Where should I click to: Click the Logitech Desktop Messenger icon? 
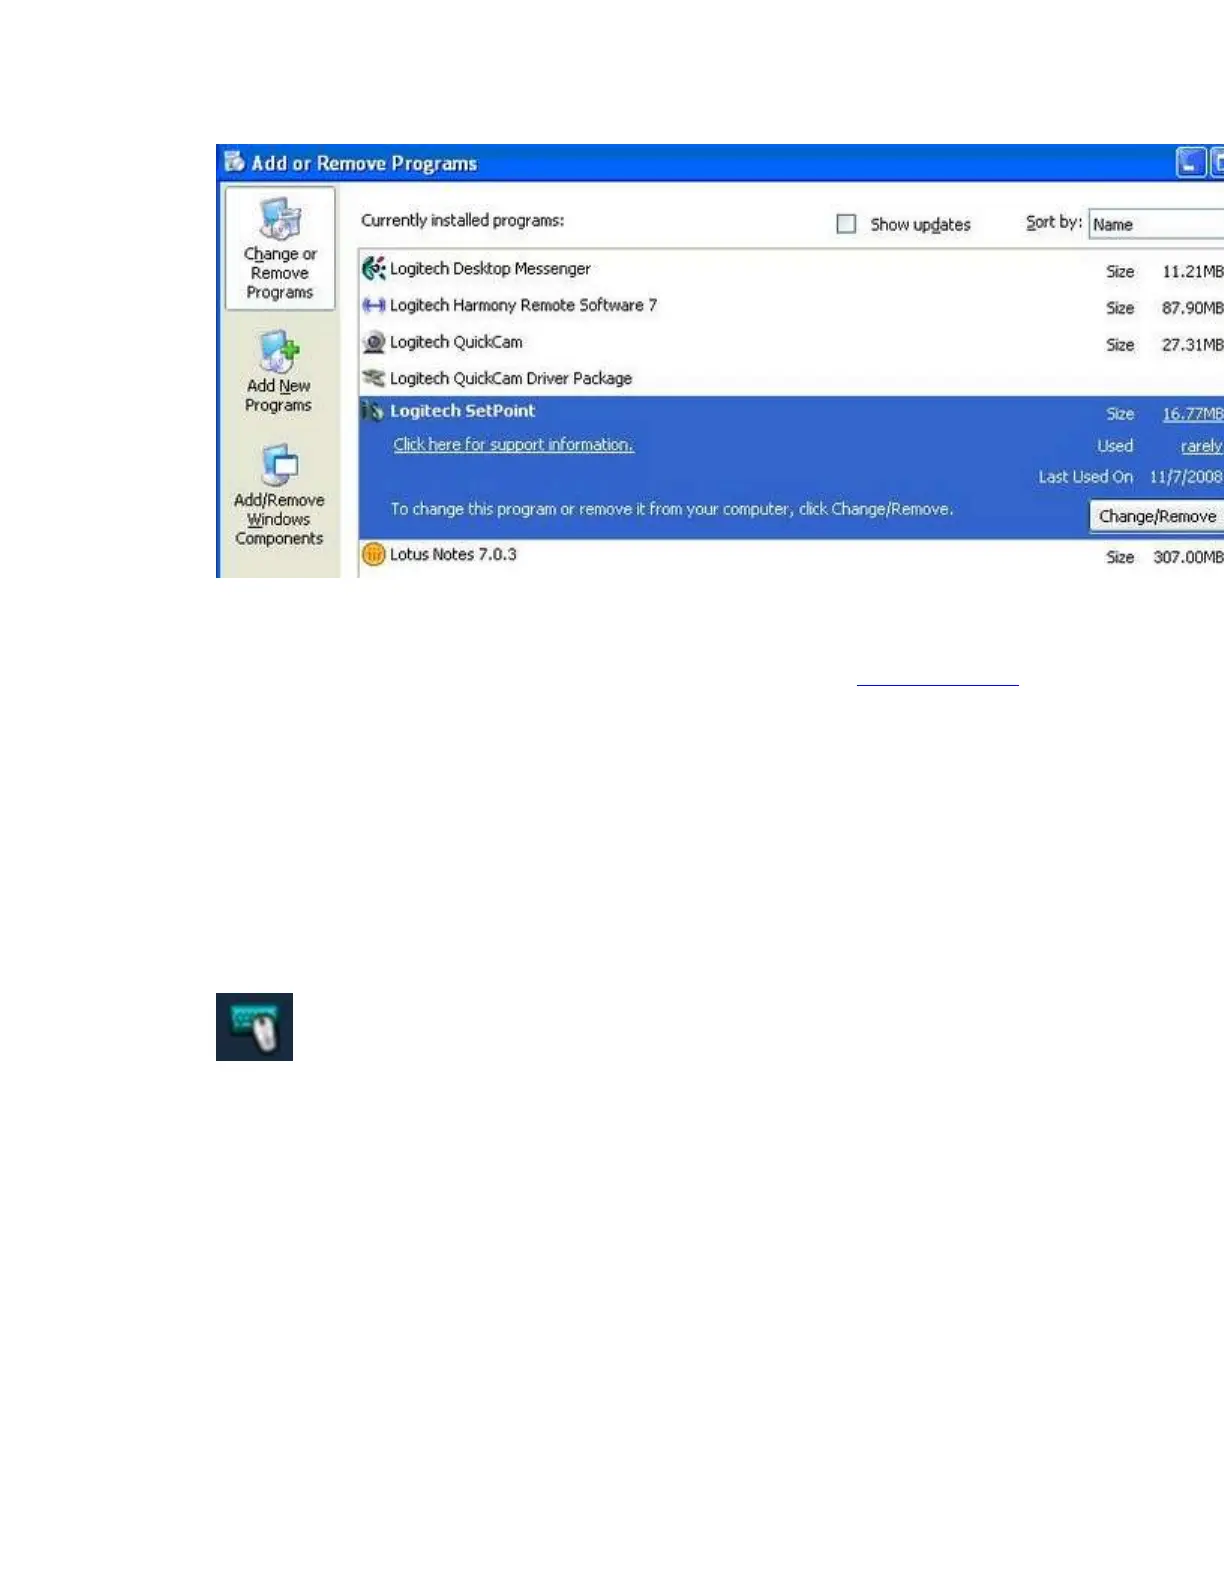tap(374, 268)
